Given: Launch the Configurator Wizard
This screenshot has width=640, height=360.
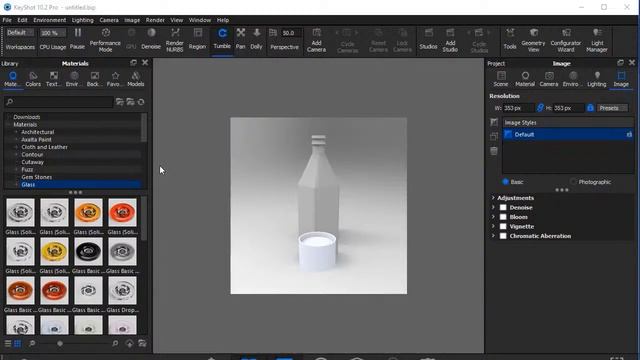Looking at the screenshot, I should 566,40.
